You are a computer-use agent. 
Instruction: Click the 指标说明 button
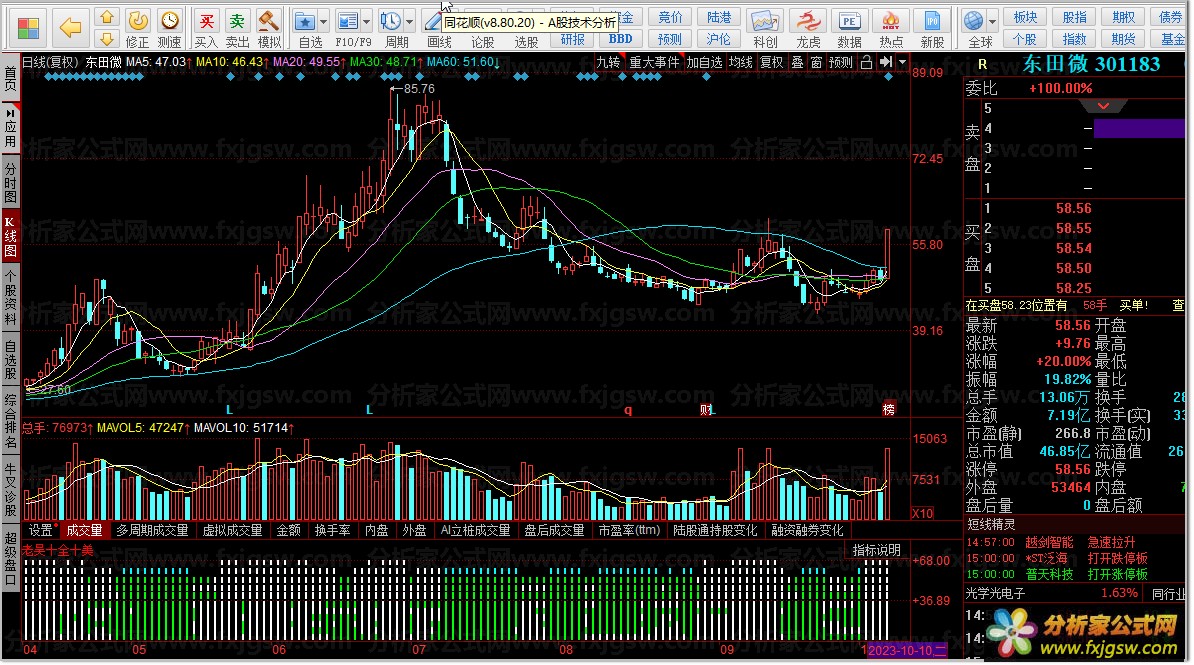pyautogui.click(x=876, y=550)
